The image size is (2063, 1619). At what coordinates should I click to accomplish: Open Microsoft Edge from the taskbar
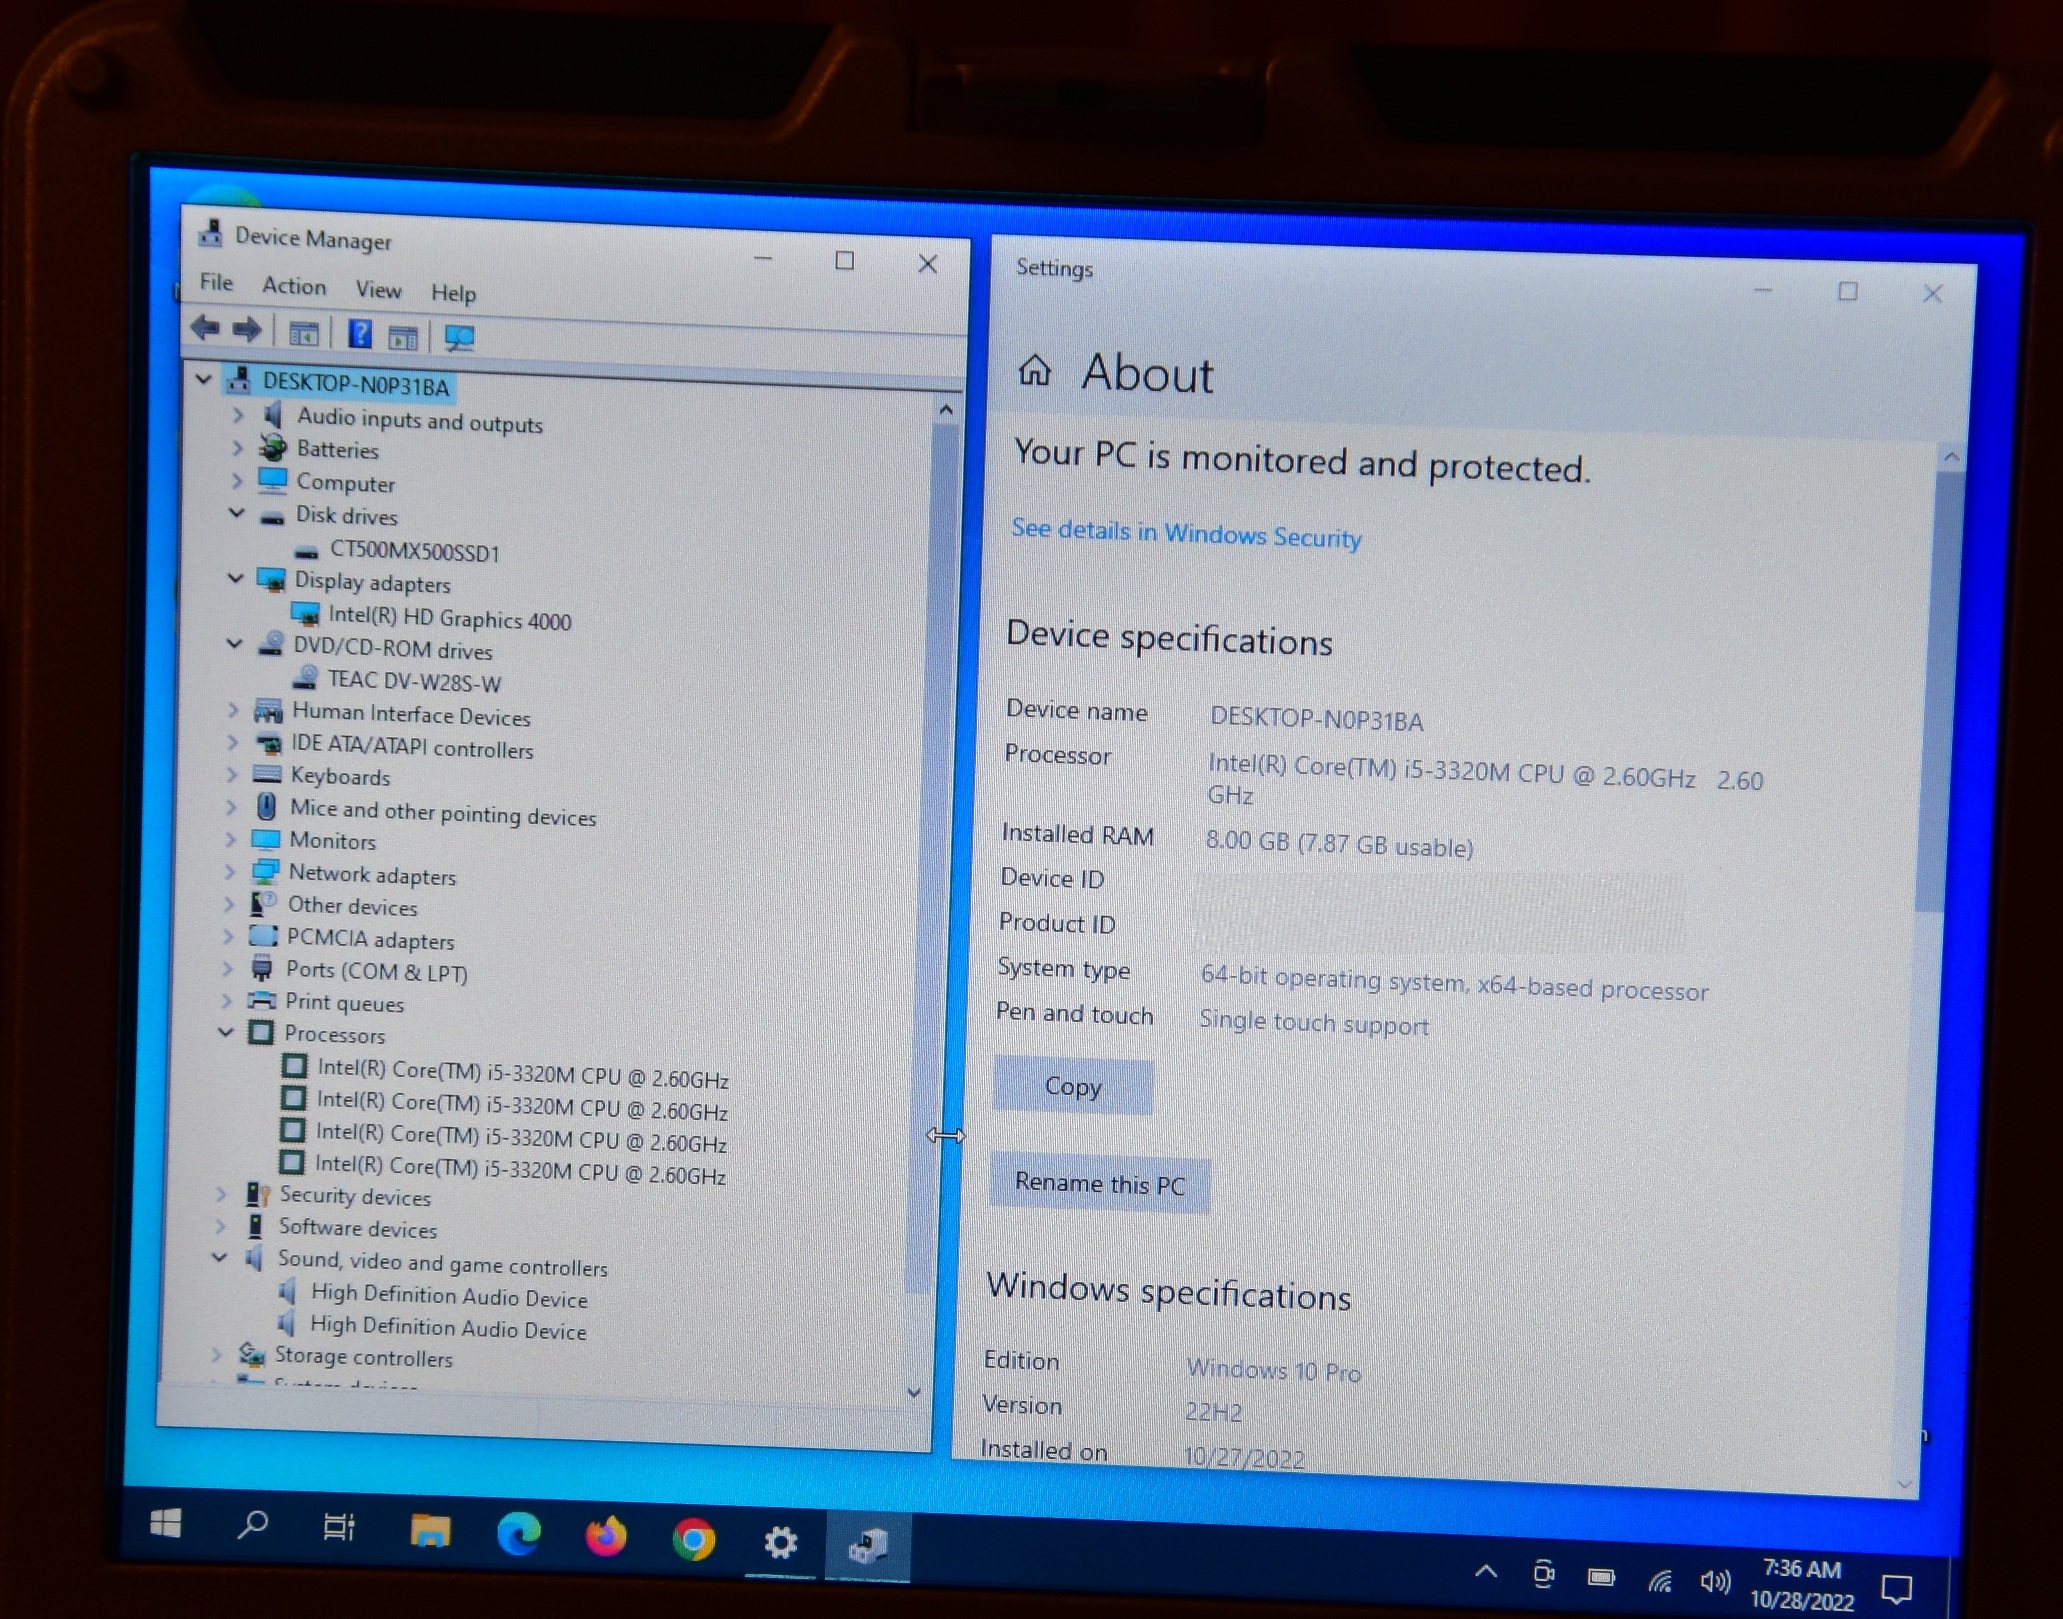[x=518, y=1532]
